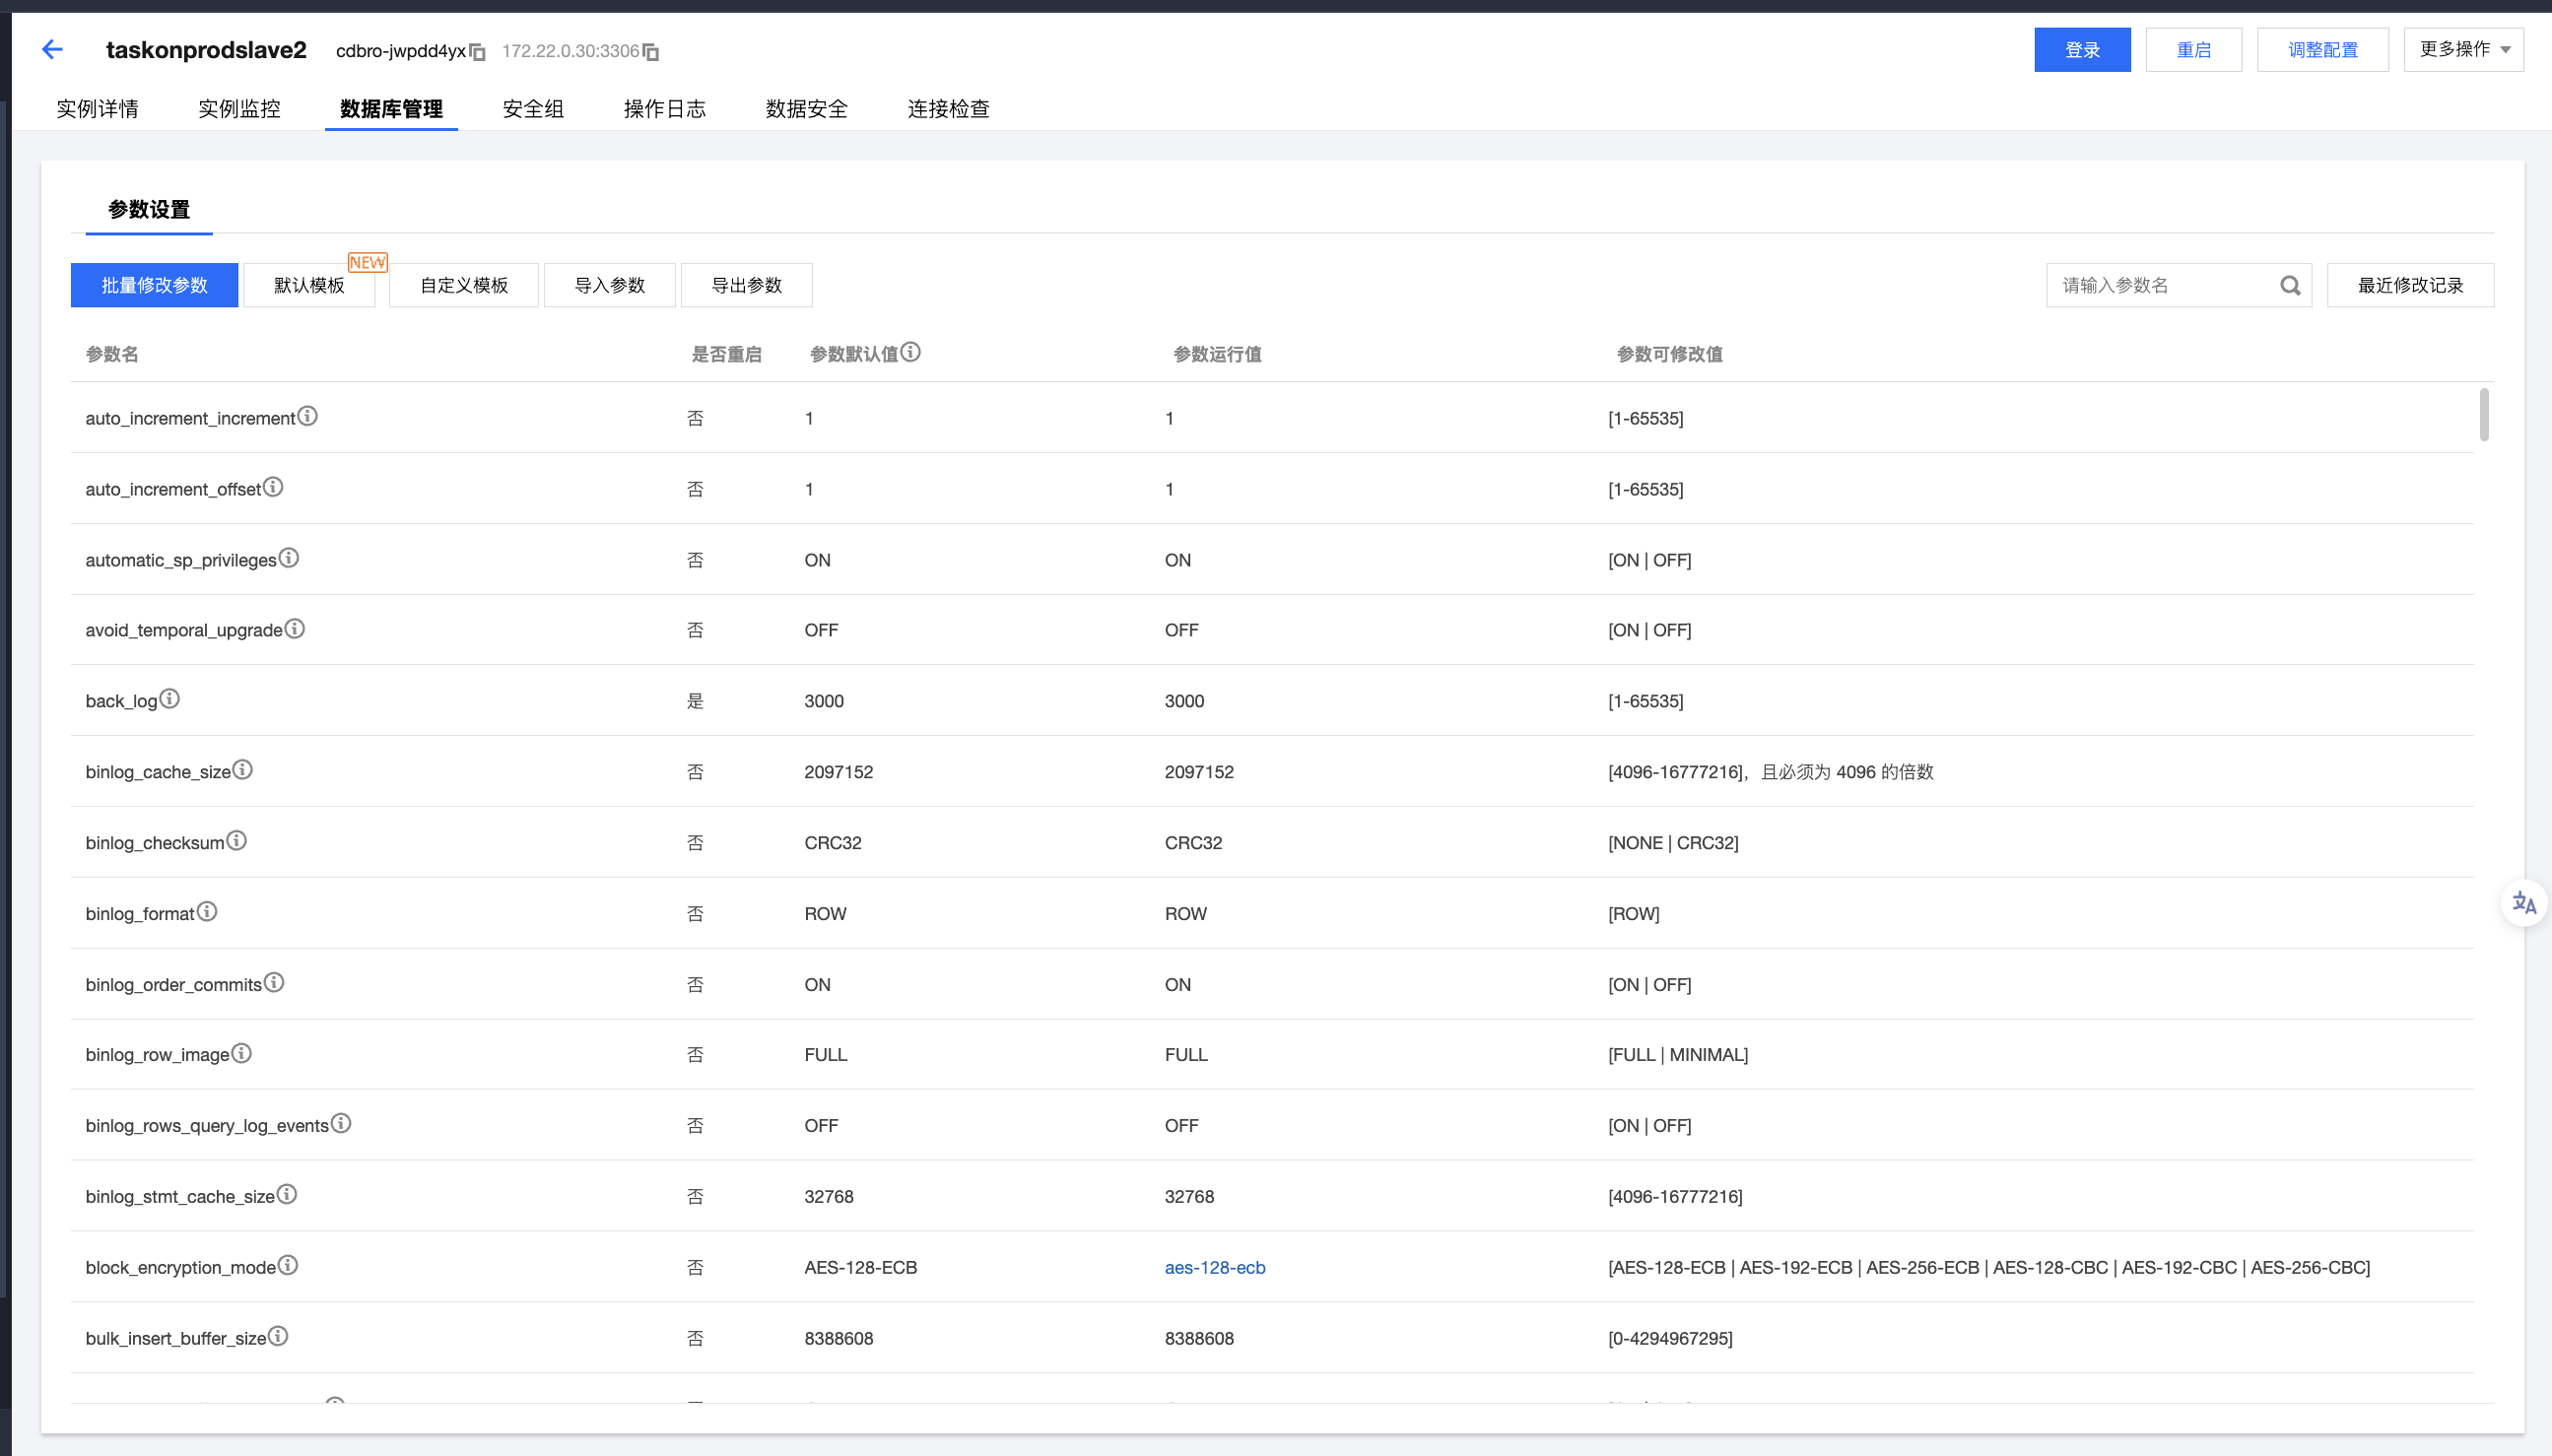Show info for binlog_checksum parameter

tap(237, 841)
